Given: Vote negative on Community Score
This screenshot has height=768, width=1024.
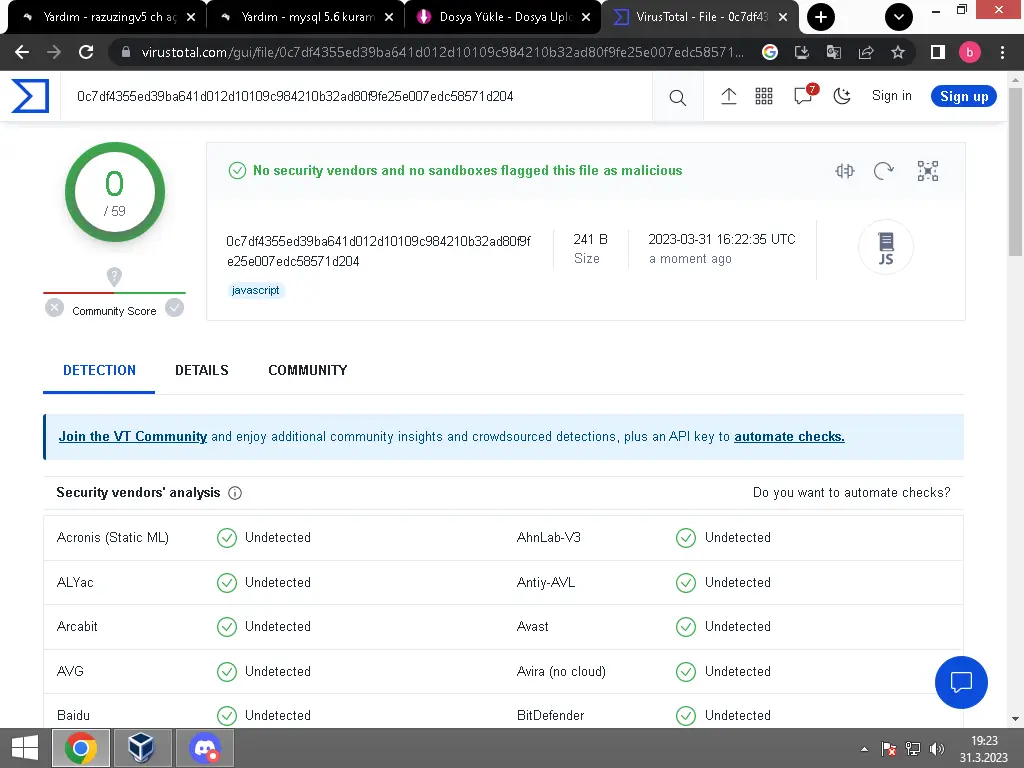Looking at the screenshot, I should (55, 308).
